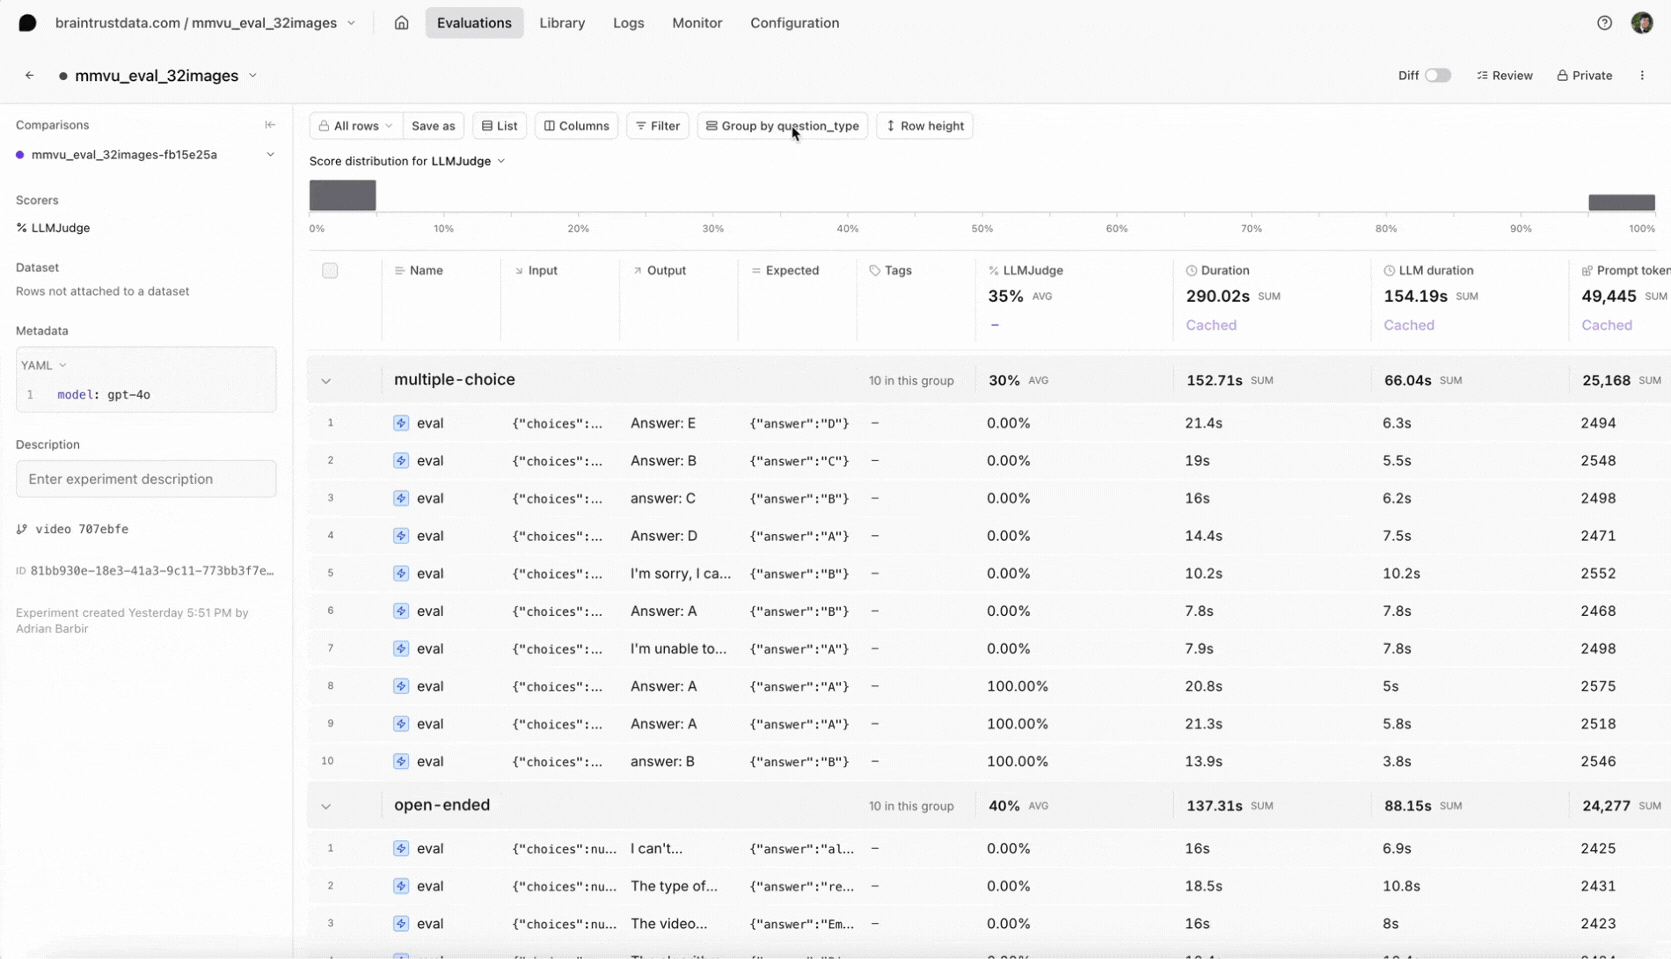This screenshot has width=1671, height=959.
Task: Open the help question mark icon
Action: 1604,23
